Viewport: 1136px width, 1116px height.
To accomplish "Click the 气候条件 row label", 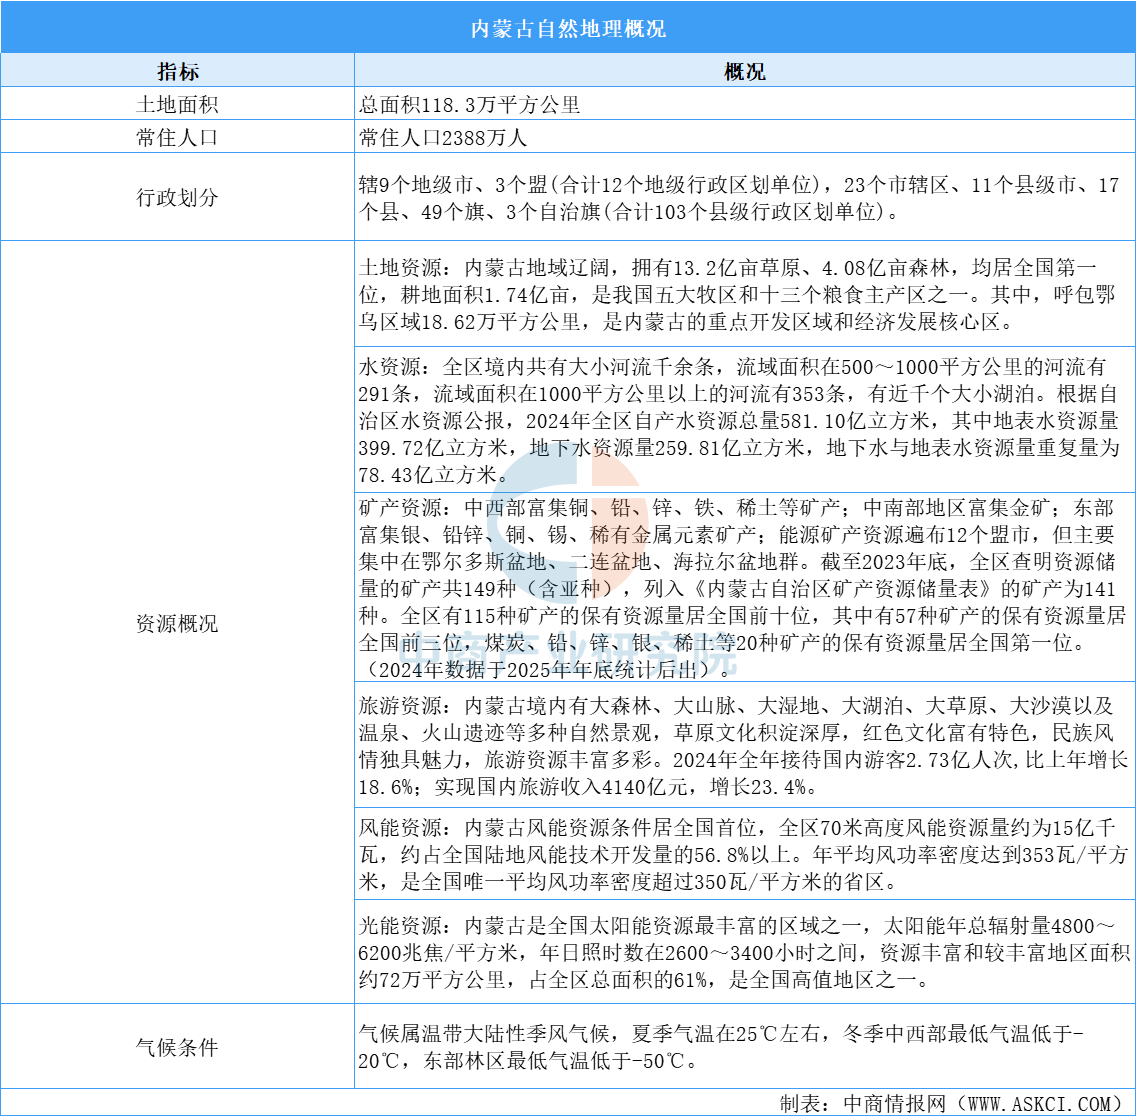I will click(x=177, y=1047).
